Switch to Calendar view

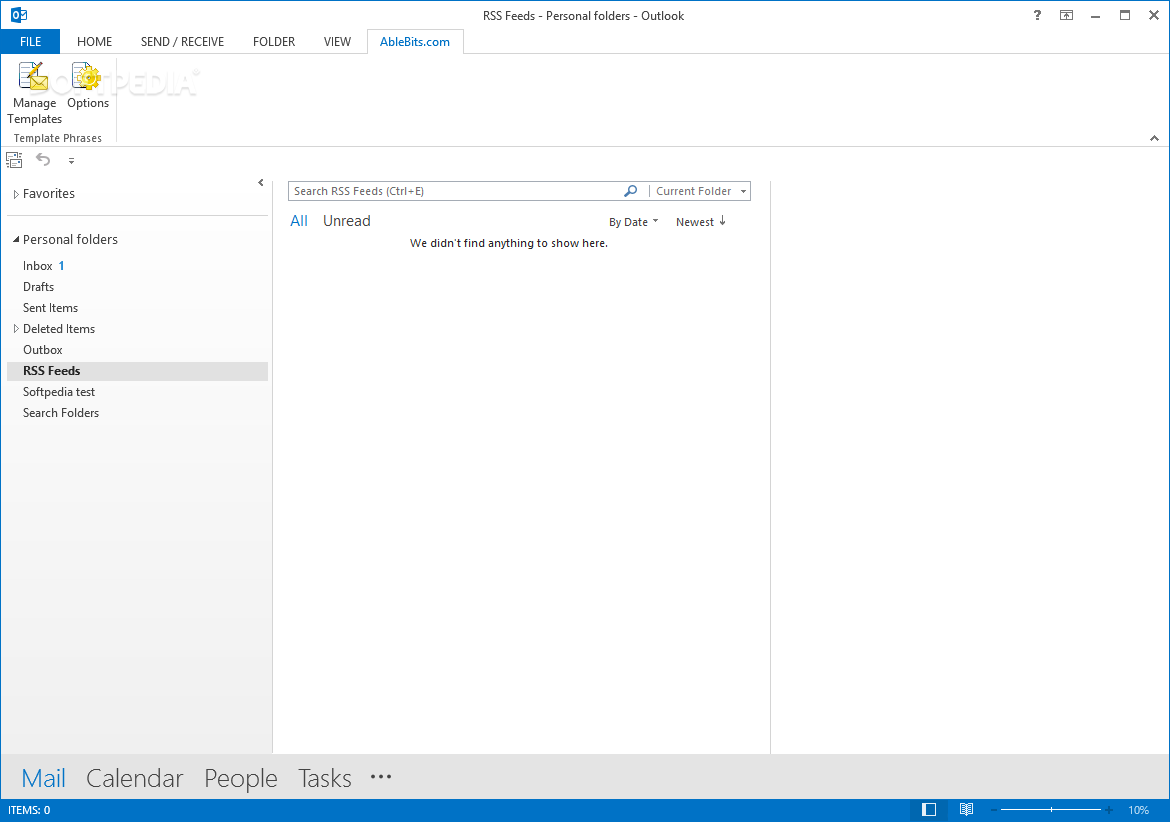(134, 778)
